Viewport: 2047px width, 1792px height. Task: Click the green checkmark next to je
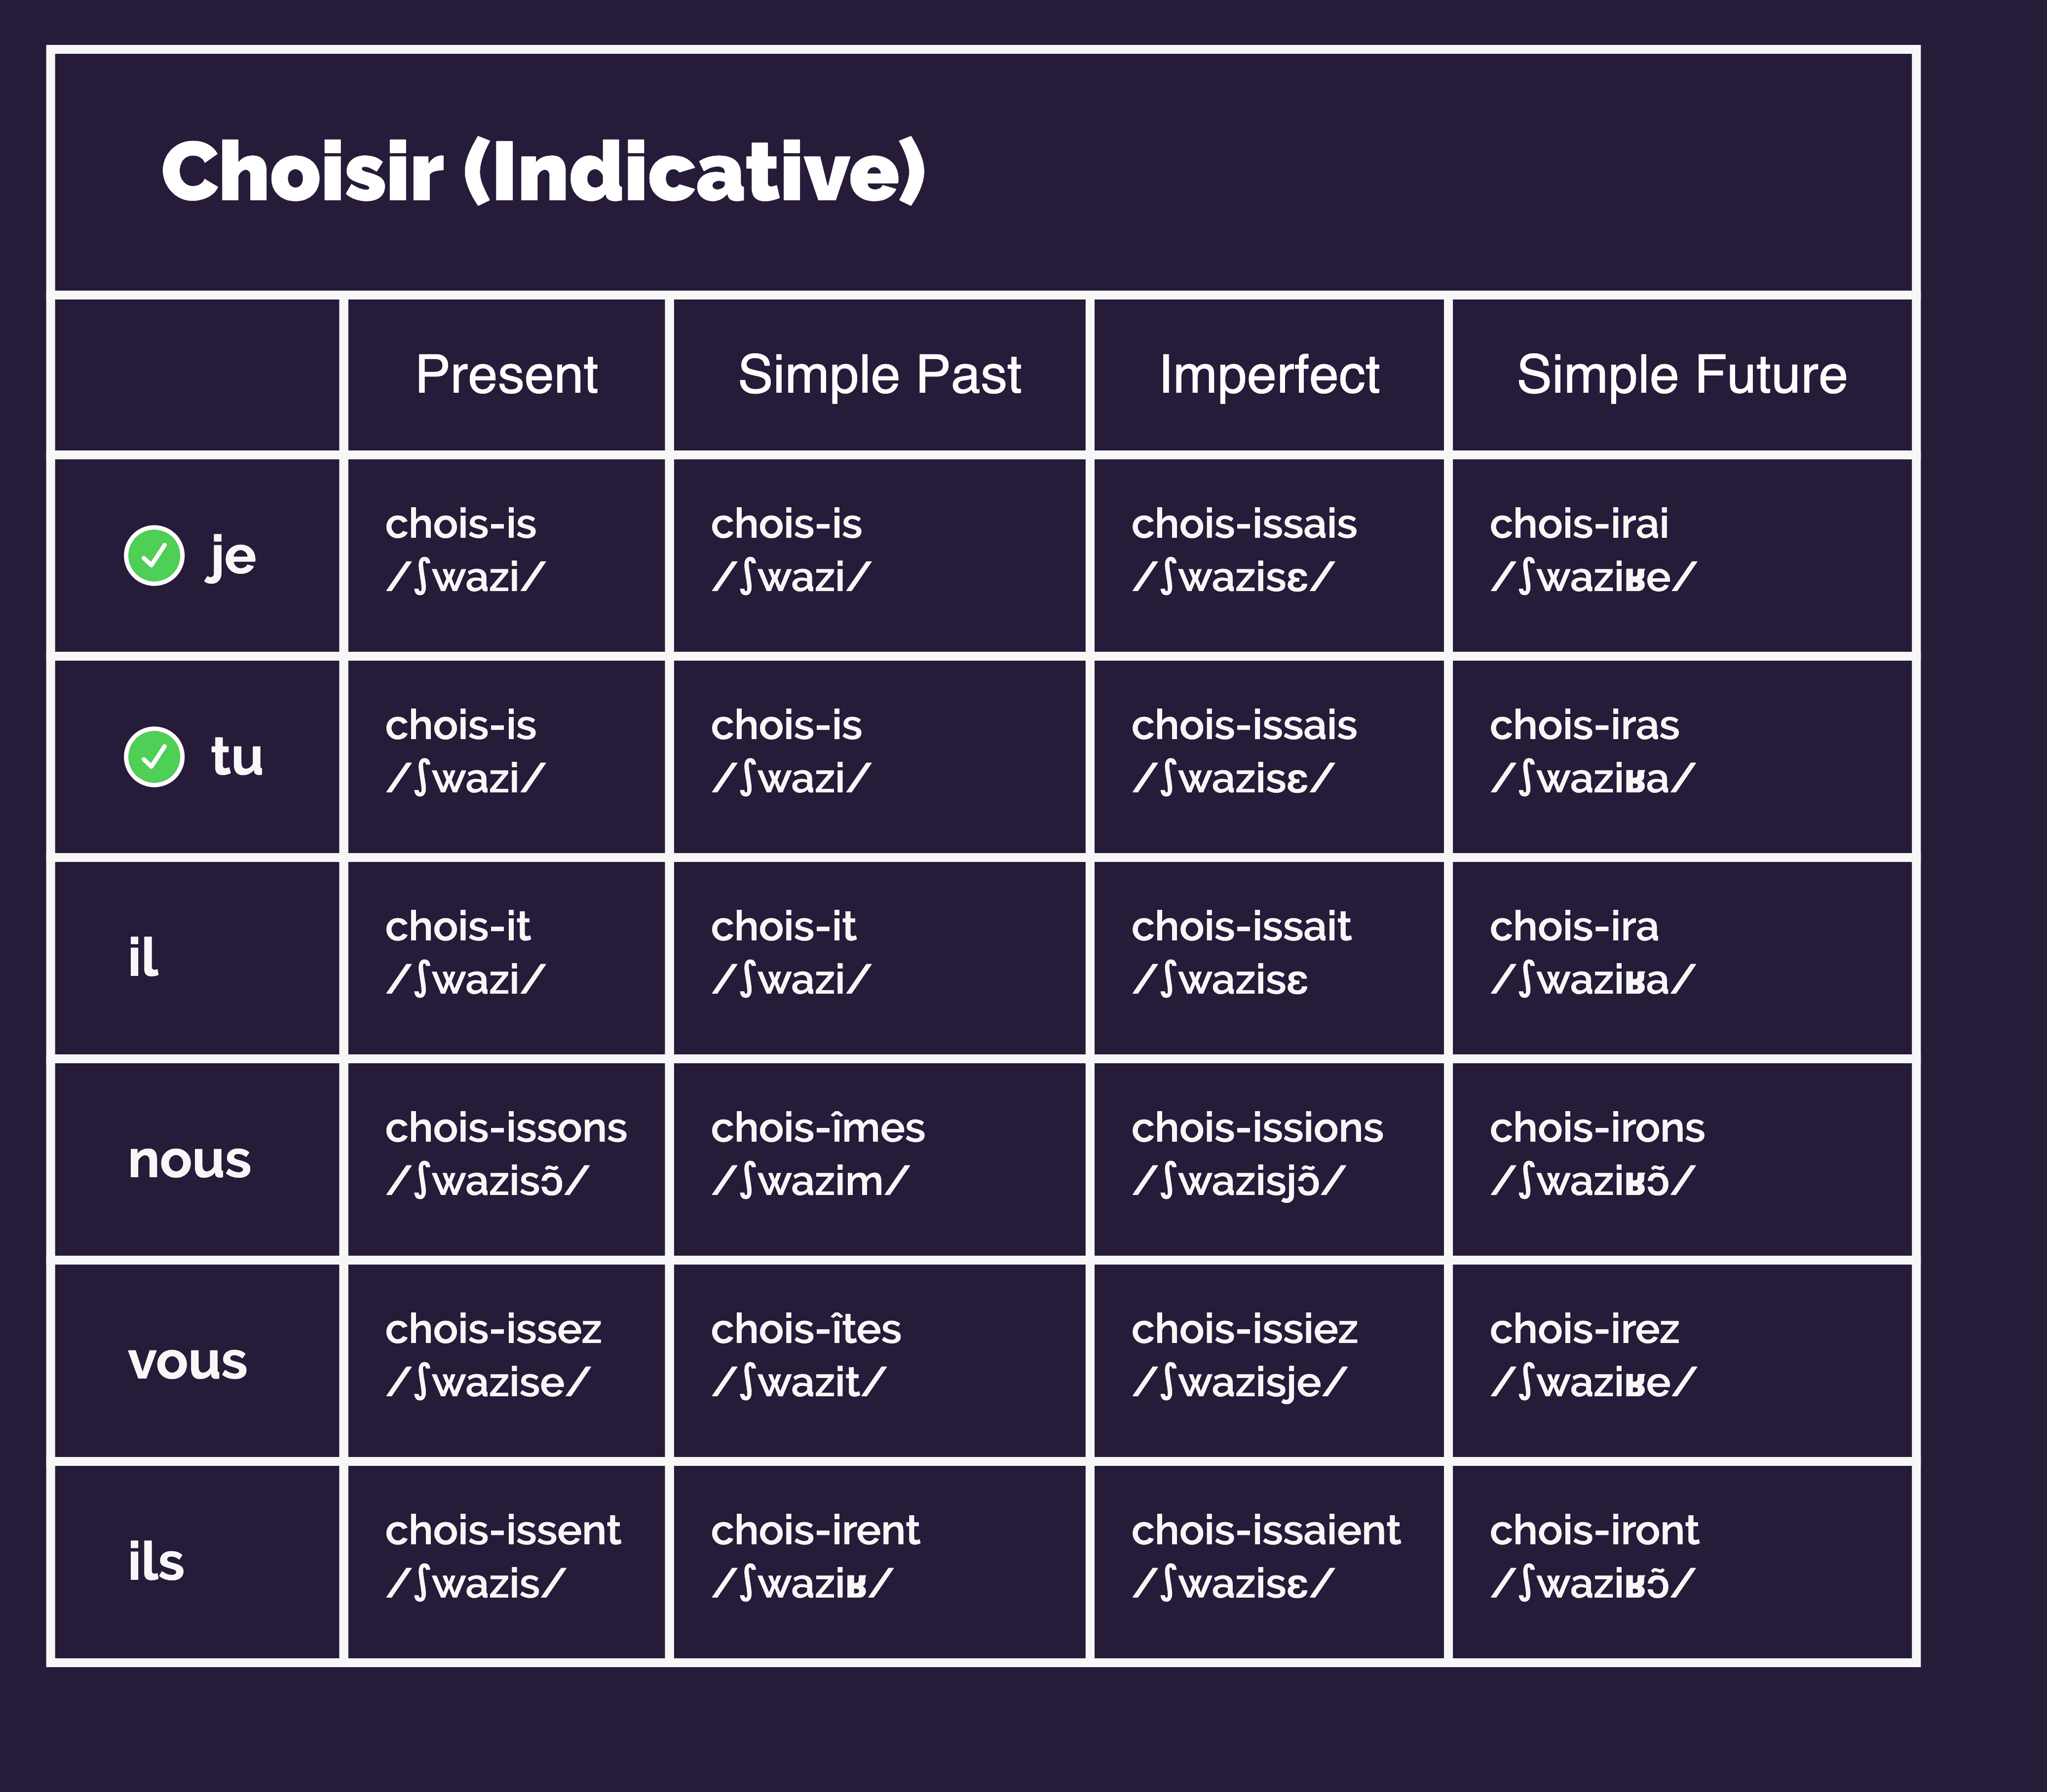(154, 555)
